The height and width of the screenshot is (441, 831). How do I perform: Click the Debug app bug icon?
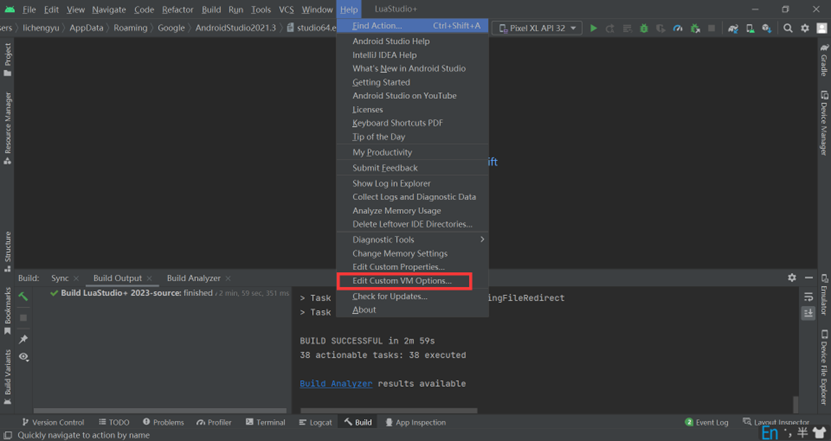click(644, 28)
